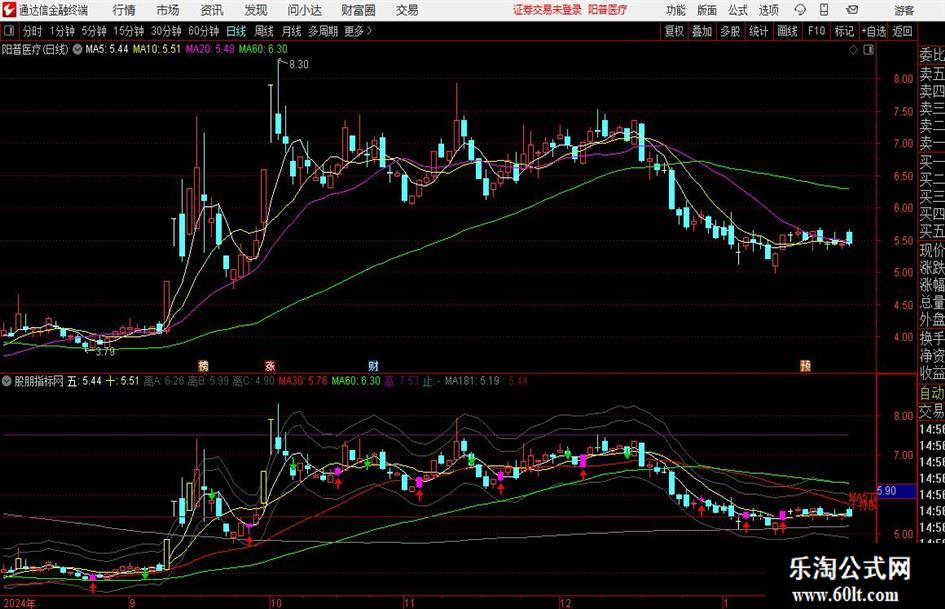
Task: Click the 多股 multi-stock button
Action: pos(730,31)
